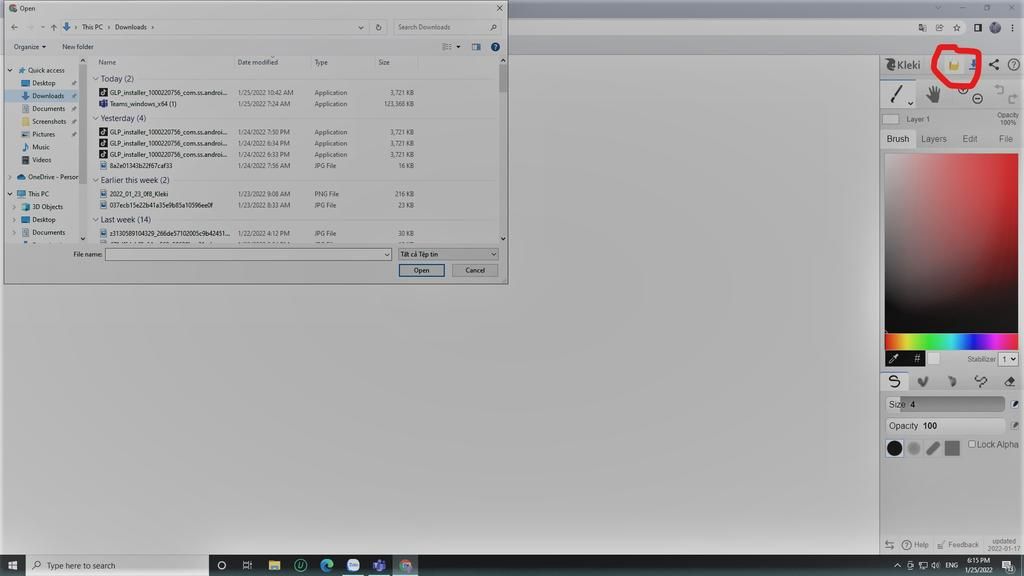Select the hand pan tool
The width and height of the screenshot is (1024, 576).
point(933,94)
